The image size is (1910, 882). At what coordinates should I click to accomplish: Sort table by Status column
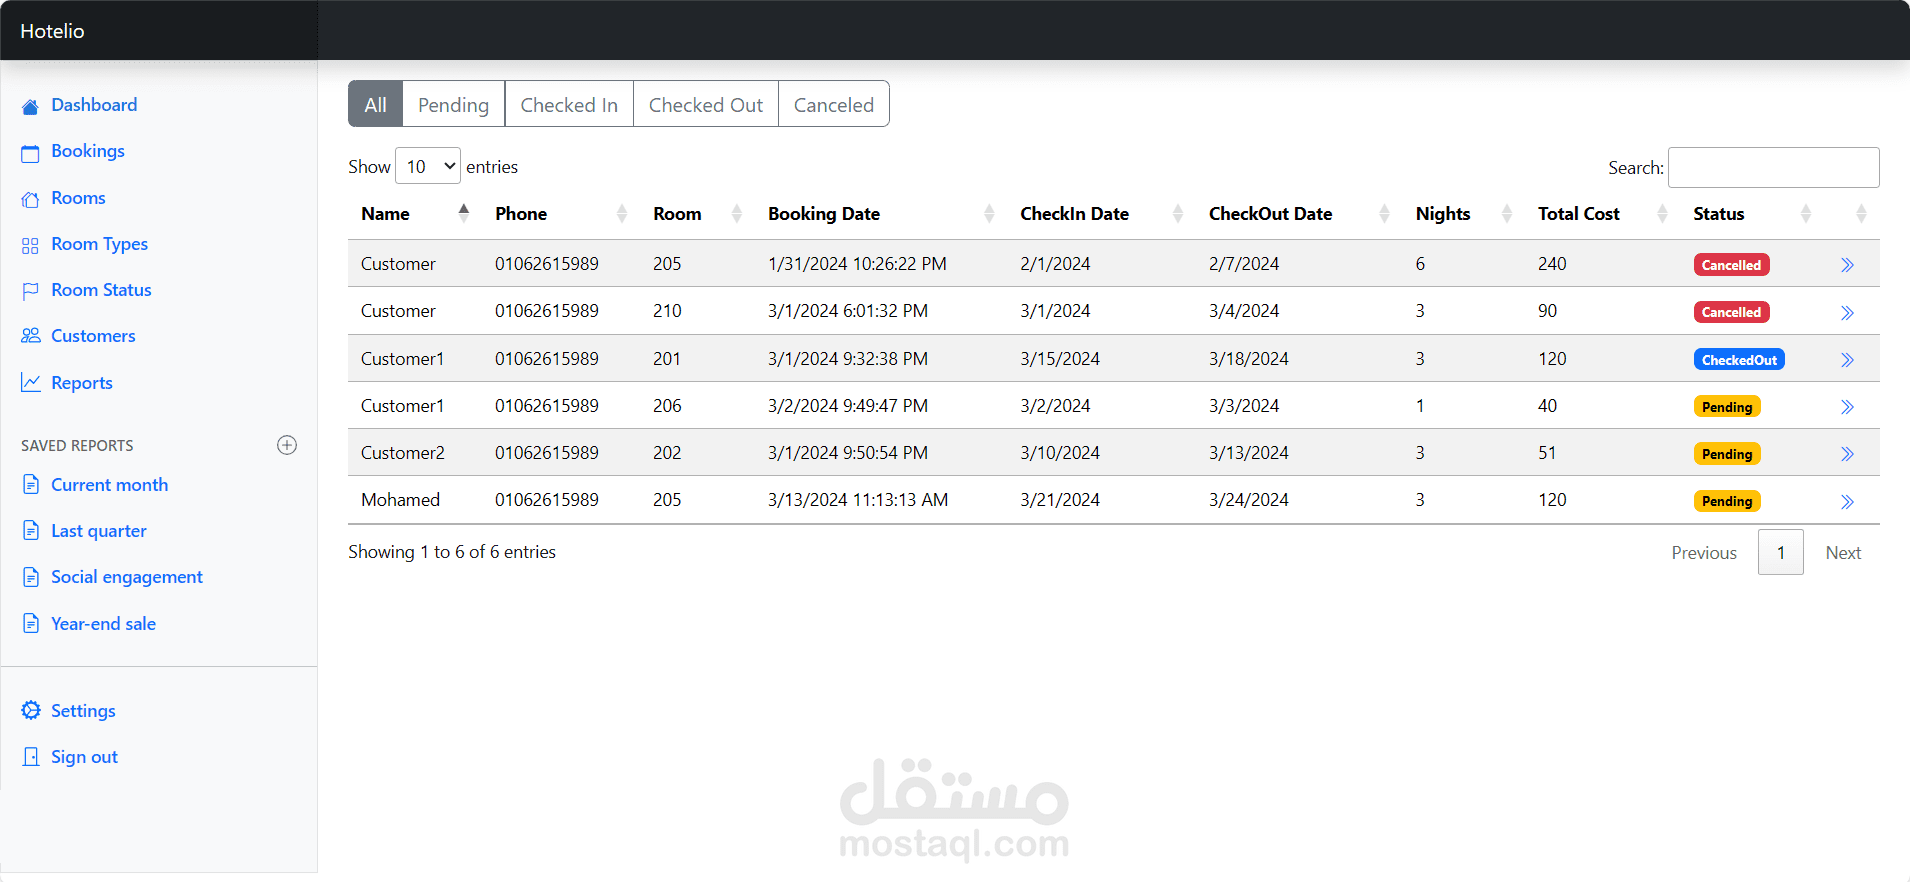(1752, 214)
